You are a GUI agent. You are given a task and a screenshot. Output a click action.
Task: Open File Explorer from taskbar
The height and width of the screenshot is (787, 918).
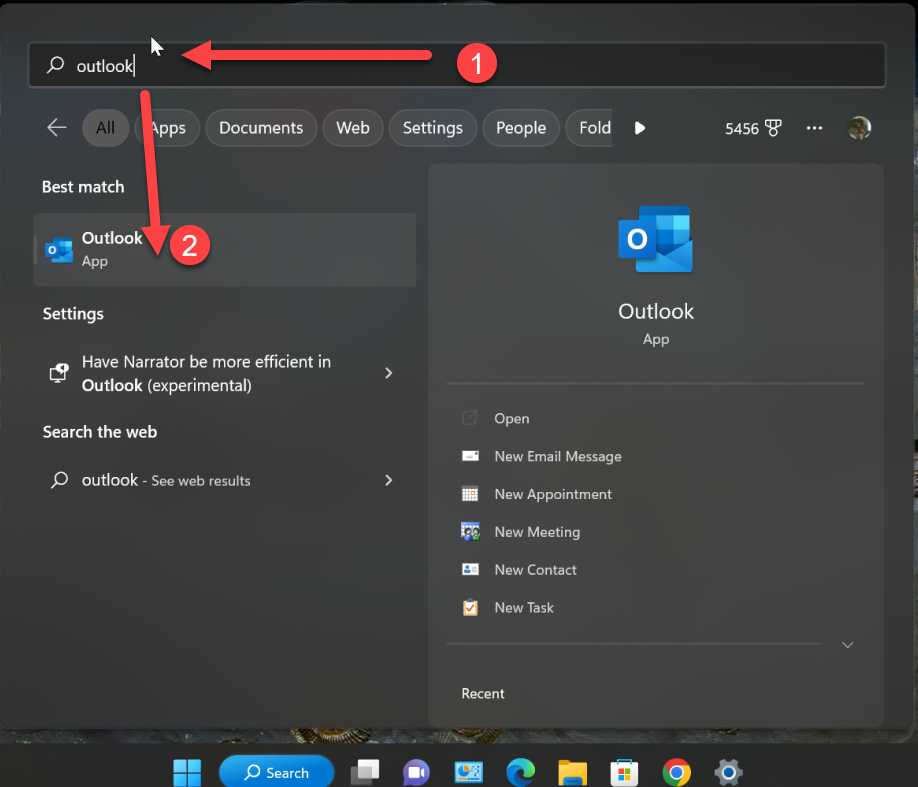573,772
